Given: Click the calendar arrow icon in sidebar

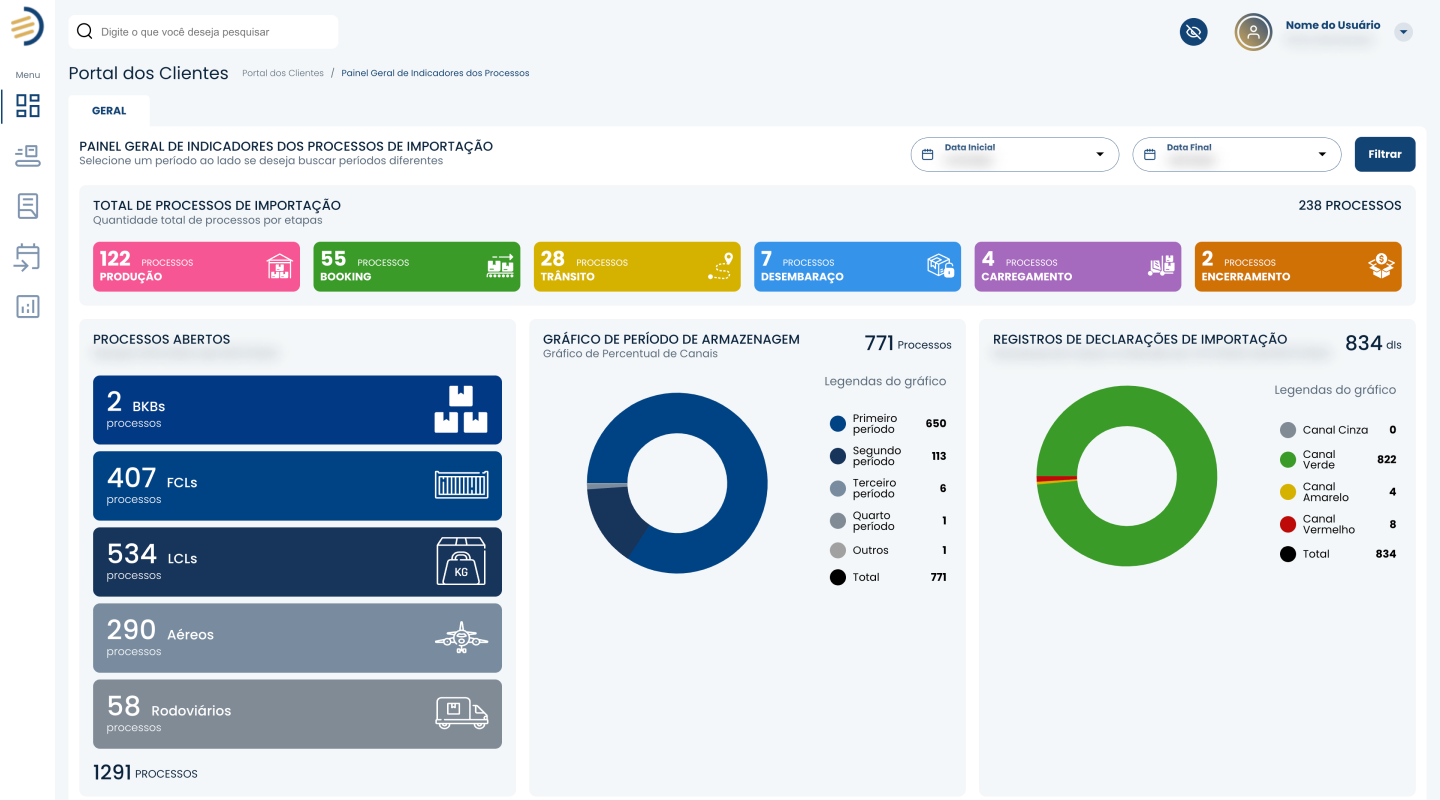Looking at the screenshot, I should [28, 257].
